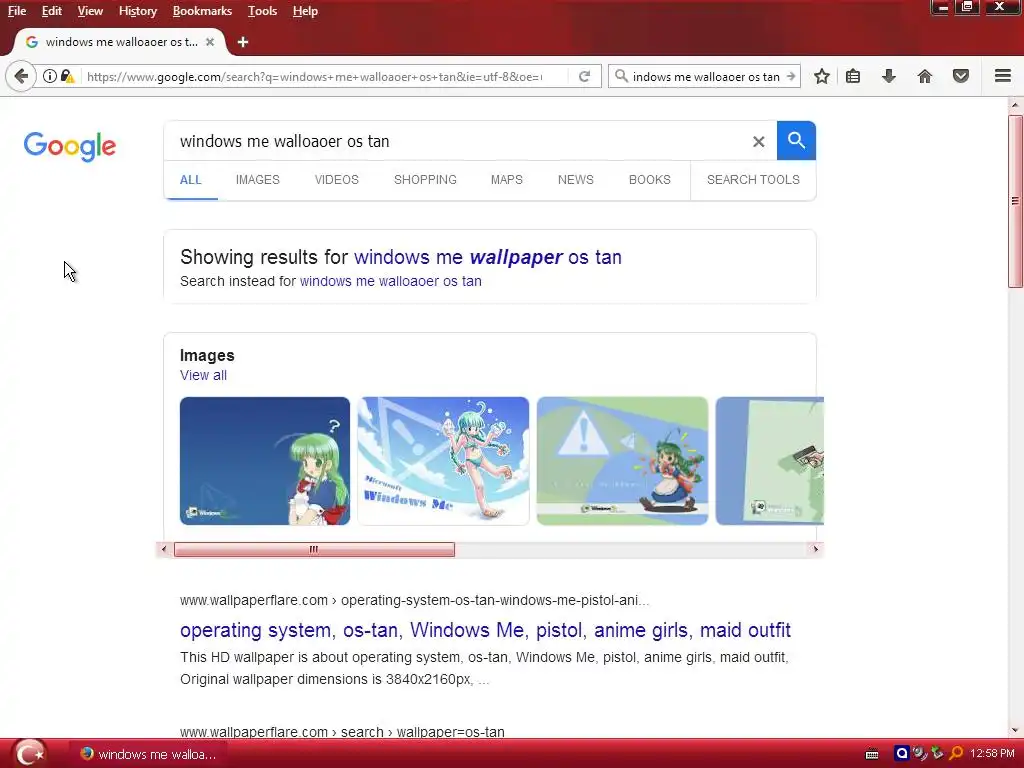Open 'operating system, os-tan, Windows Me, pistol' result
The width and height of the screenshot is (1024, 768).
[x=485, y=630]
